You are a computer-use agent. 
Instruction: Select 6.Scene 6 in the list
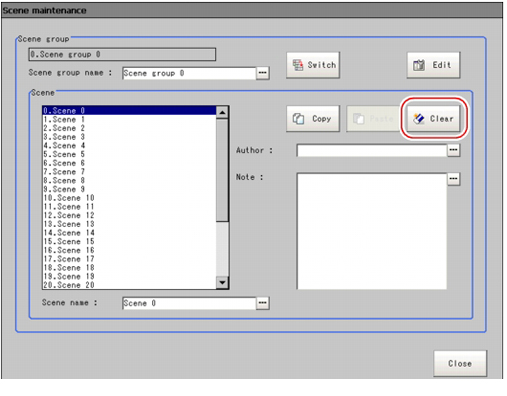(x=129, y=163)
